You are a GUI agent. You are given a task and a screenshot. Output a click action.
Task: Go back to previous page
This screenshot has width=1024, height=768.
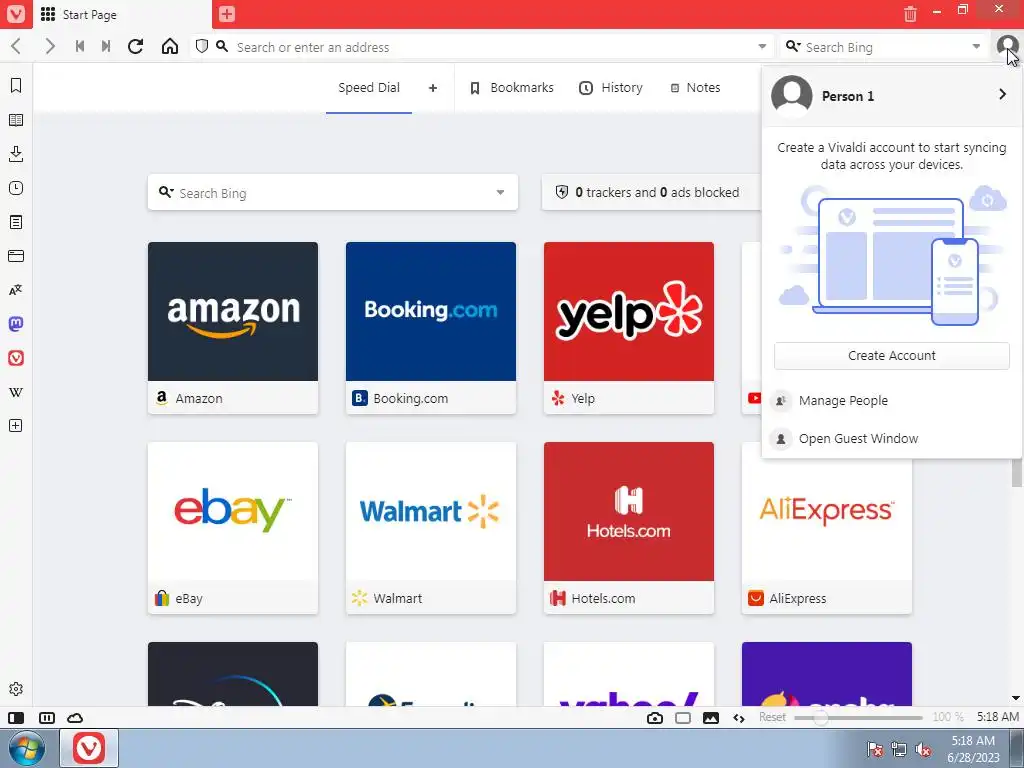(16, 46)
